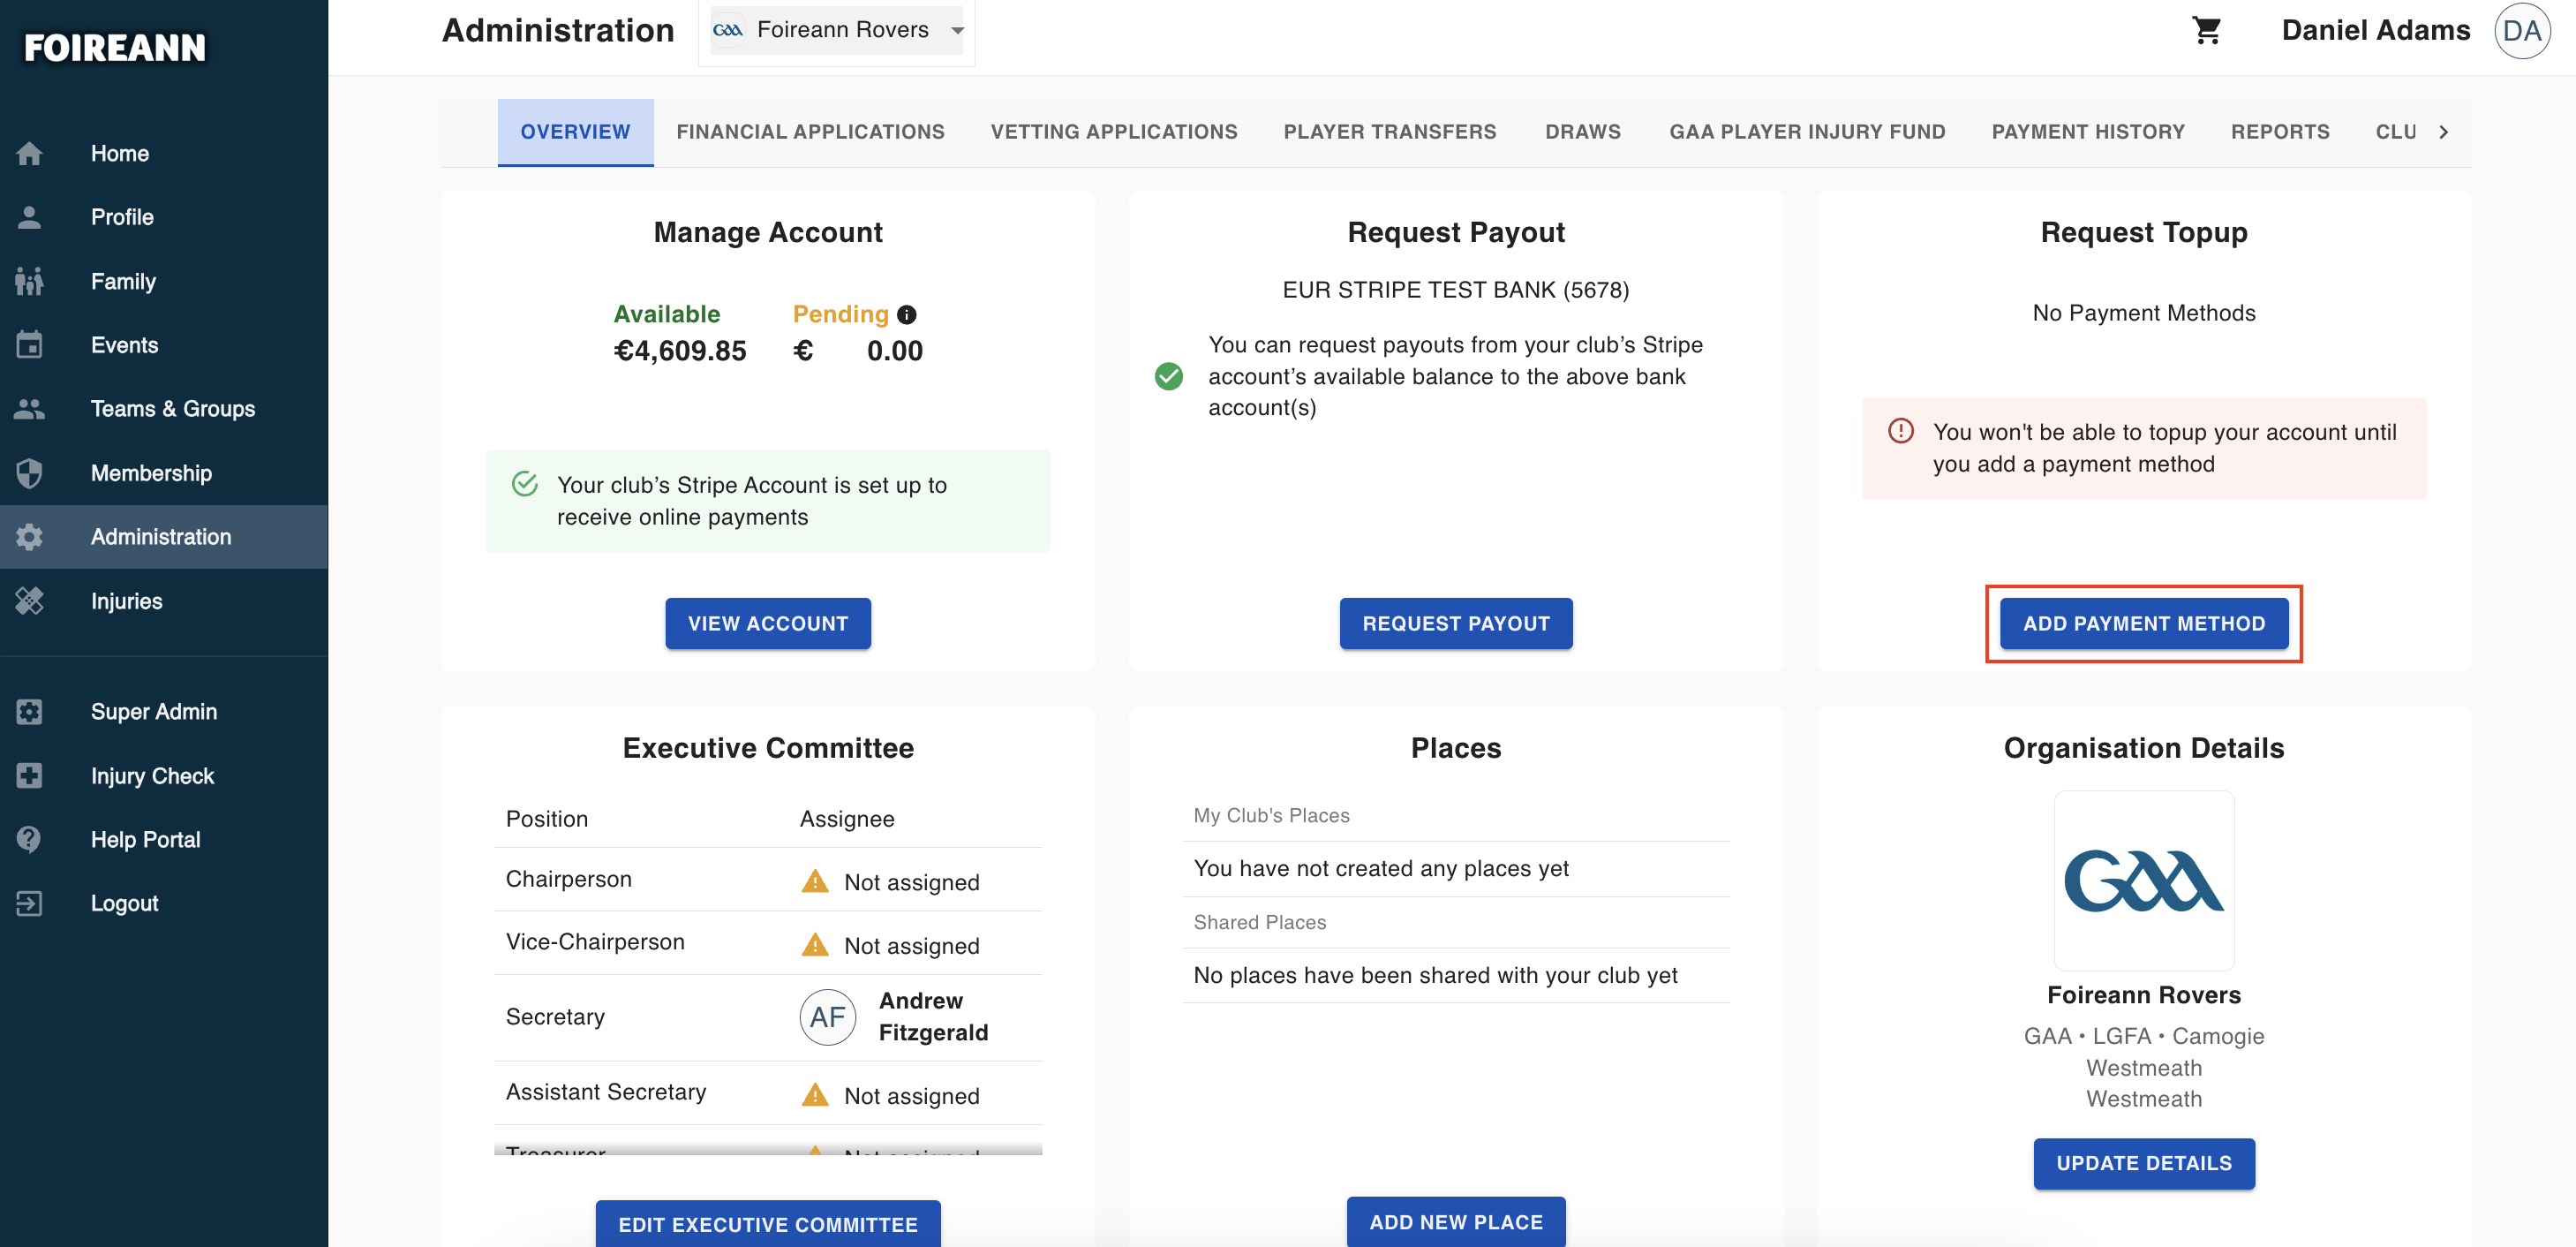2576x1247 pixels.
Task: Click the DA user avatar
Action: [x=2522, y=31]
